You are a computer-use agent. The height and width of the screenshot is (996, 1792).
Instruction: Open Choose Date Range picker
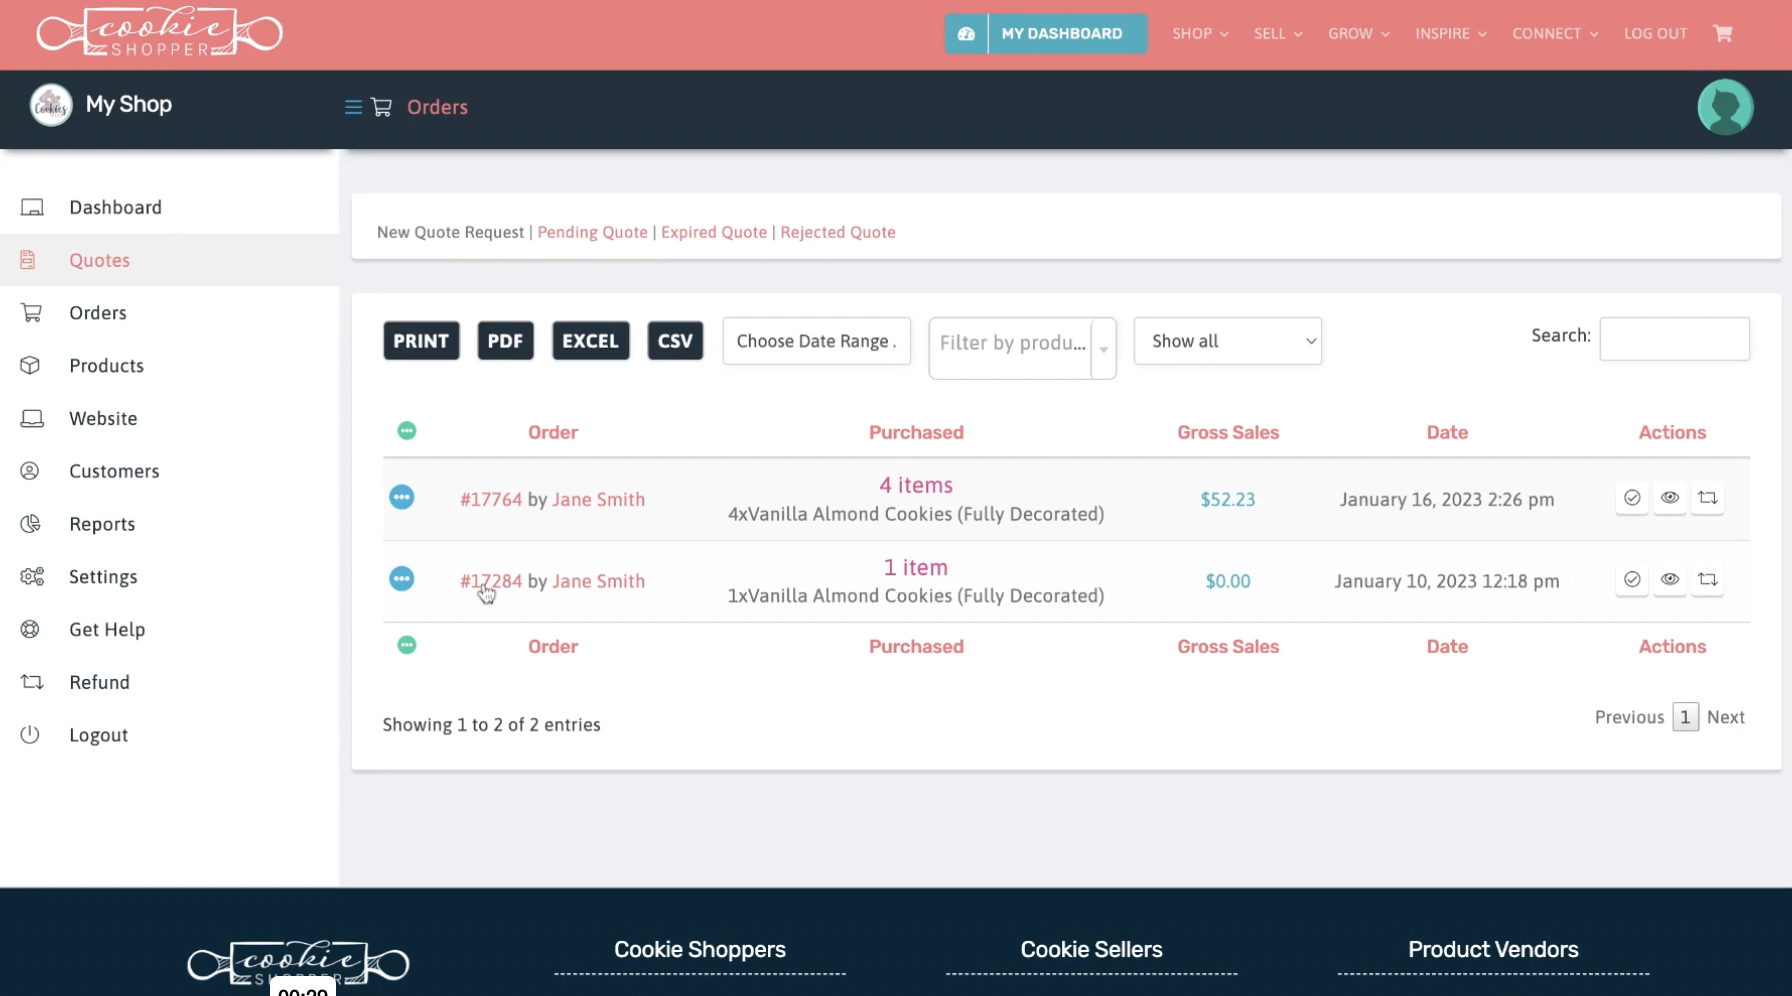coord(816,341)
